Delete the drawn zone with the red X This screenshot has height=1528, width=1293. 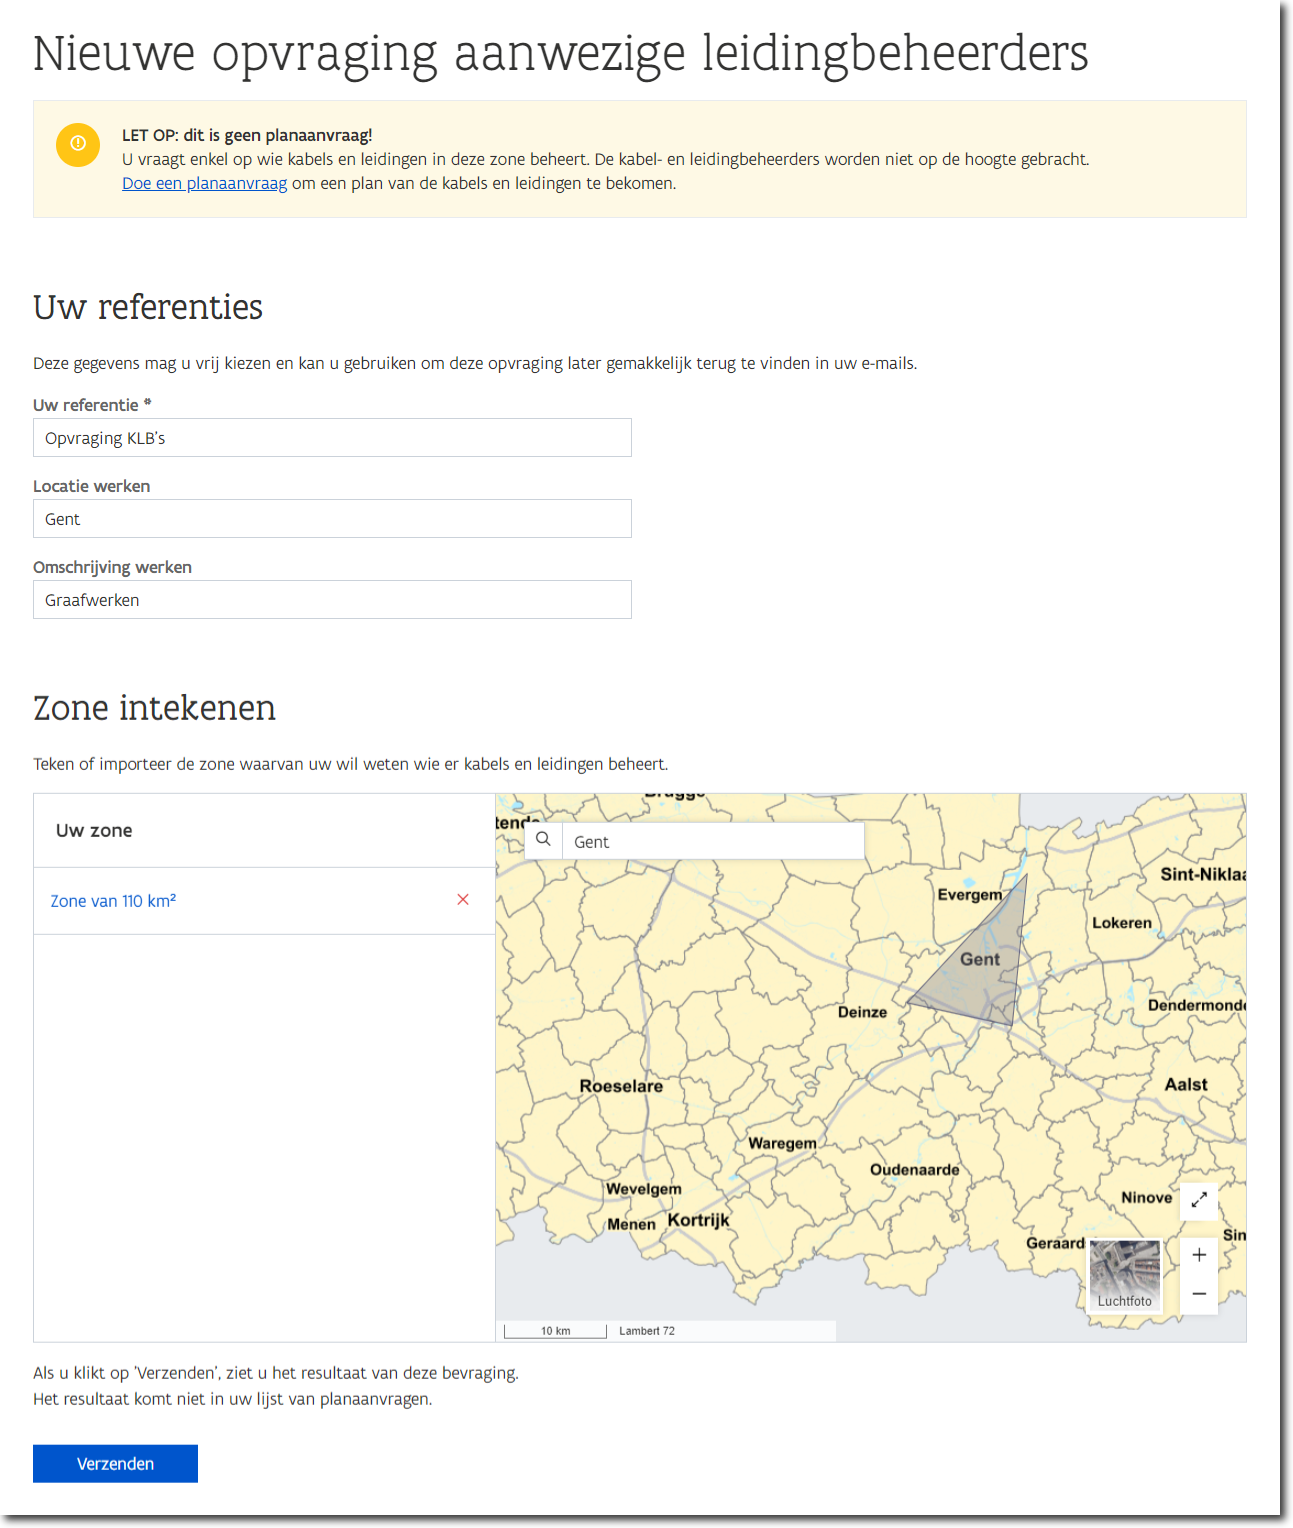tap(463, 899)
